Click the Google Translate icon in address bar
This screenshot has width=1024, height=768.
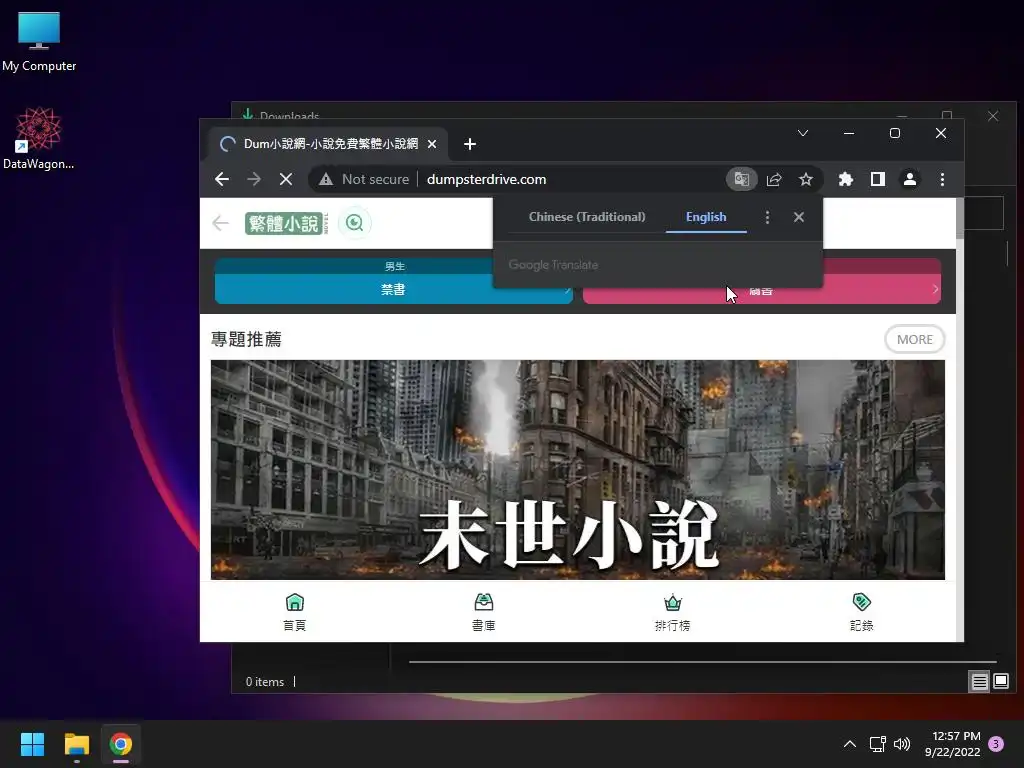pos(741,179)
